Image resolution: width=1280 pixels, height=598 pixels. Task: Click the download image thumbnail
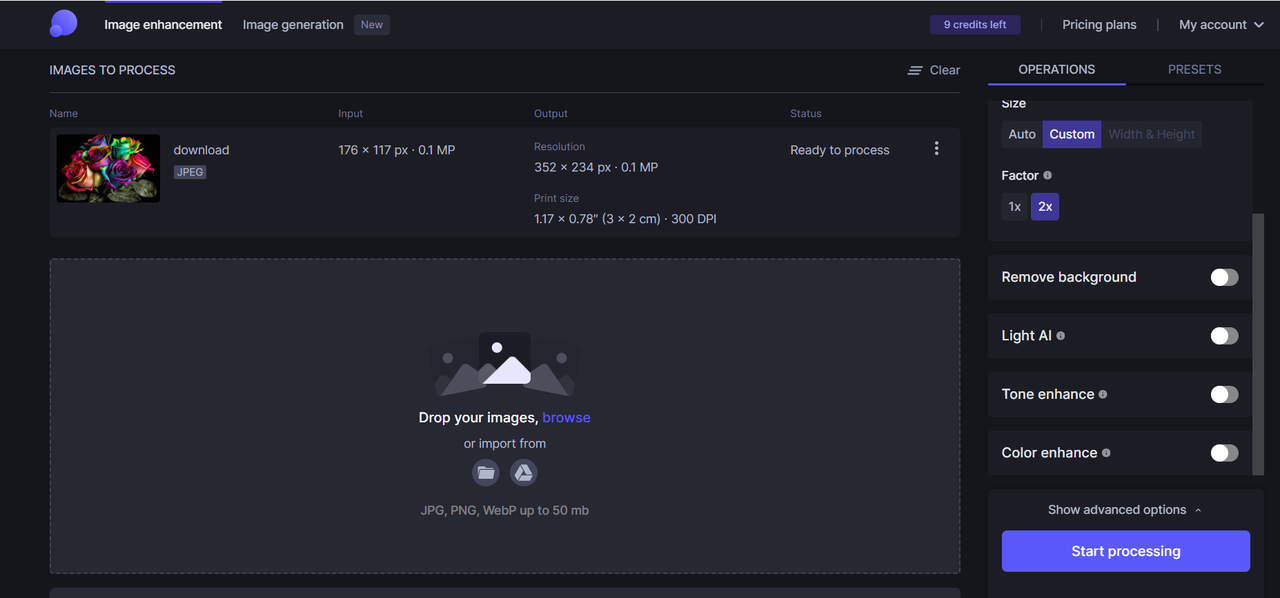[x=108, y=168]
